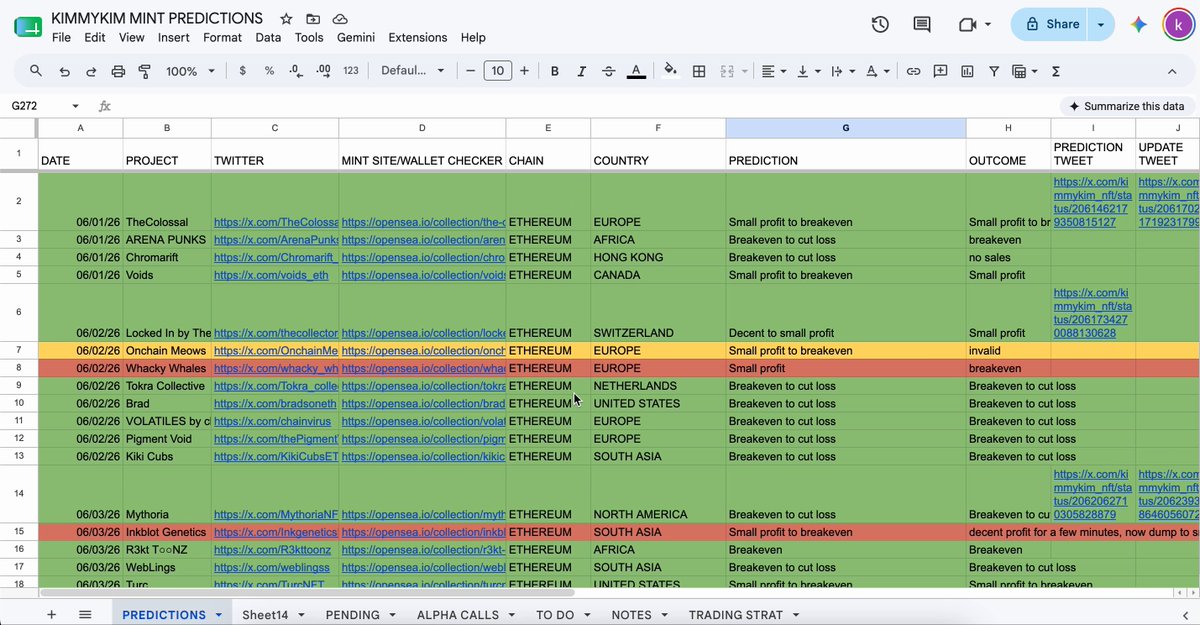Toggle bold formatting
The image size is (1200, 625).
(x=554, y=71)
